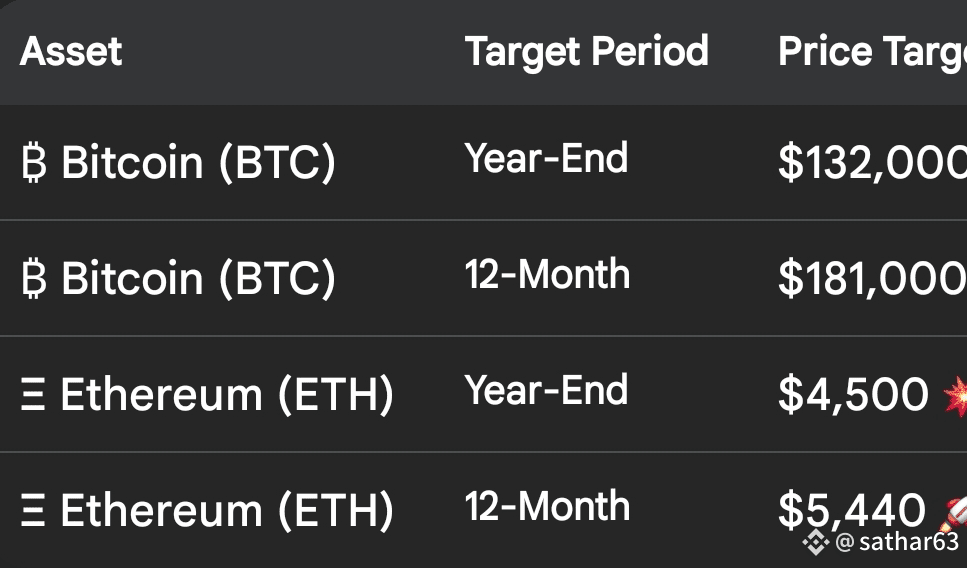Click Ethereum (ETH) text in the 12-Month row

[x=227, y=512]
